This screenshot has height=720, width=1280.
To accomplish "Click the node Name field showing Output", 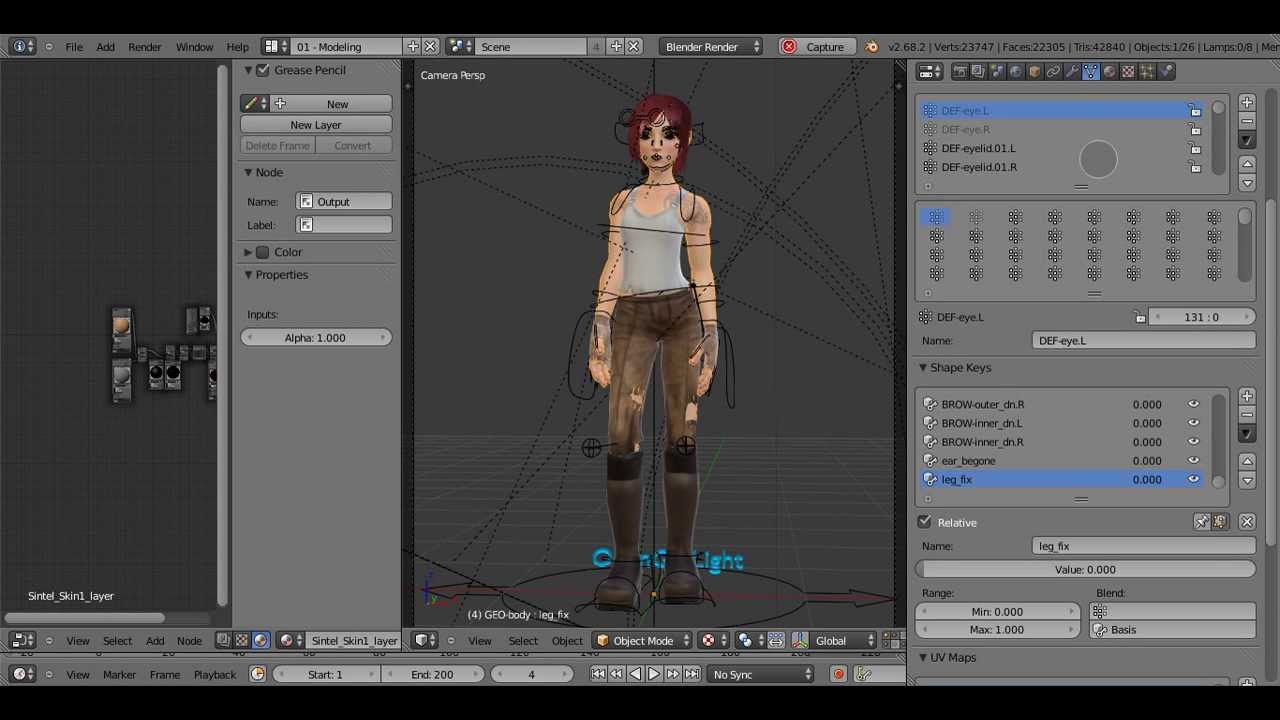I will pos(344,202).
